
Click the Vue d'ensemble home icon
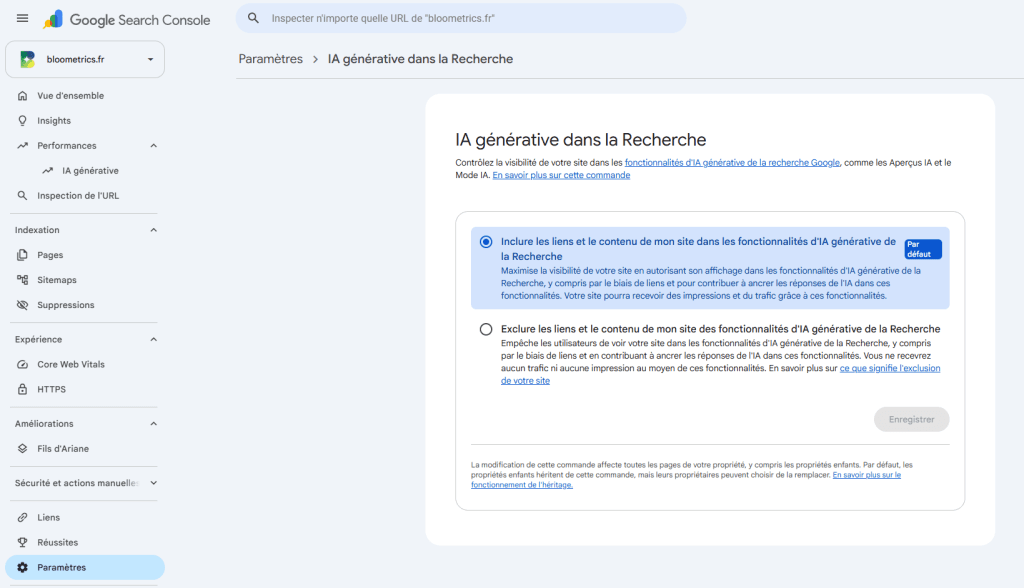point(22,95)
